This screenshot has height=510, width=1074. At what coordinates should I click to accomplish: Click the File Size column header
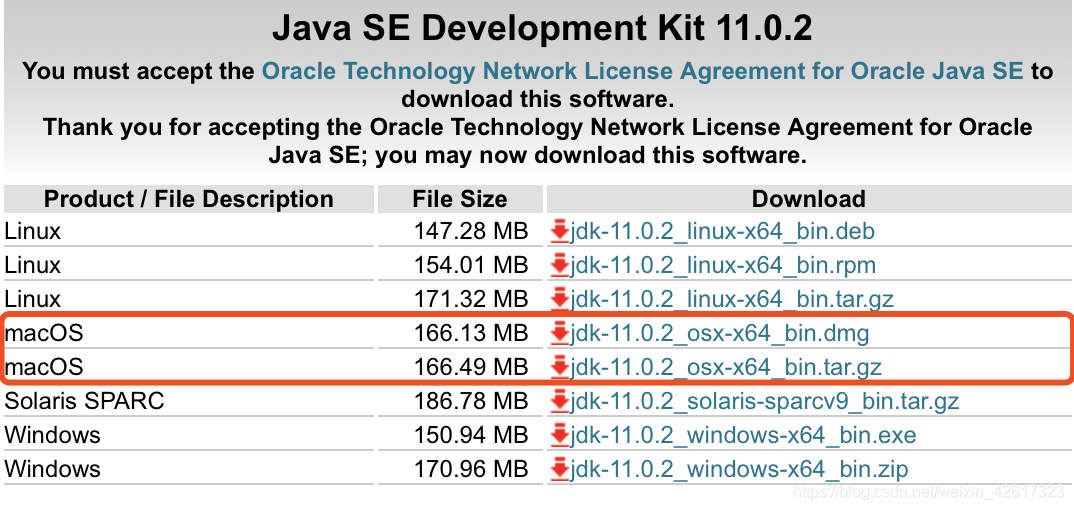coord(460,199)
